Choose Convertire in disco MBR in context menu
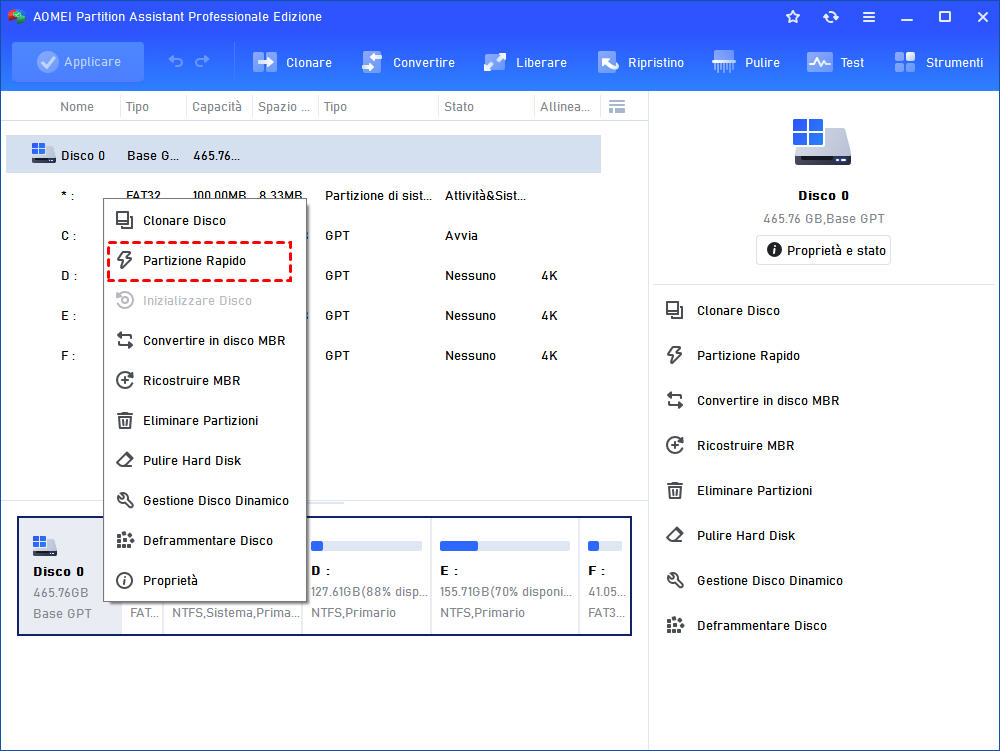The width and height of the screenshot is (1000, 751). pos(205,340)
